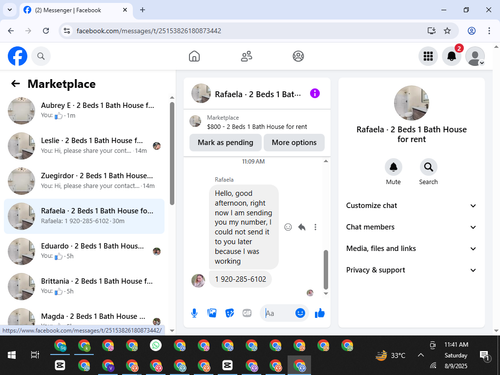Image resolution: width=500 pixels, height=375 pixels.
Task: Open site information icon in address bar
Action: coord(67,31)
